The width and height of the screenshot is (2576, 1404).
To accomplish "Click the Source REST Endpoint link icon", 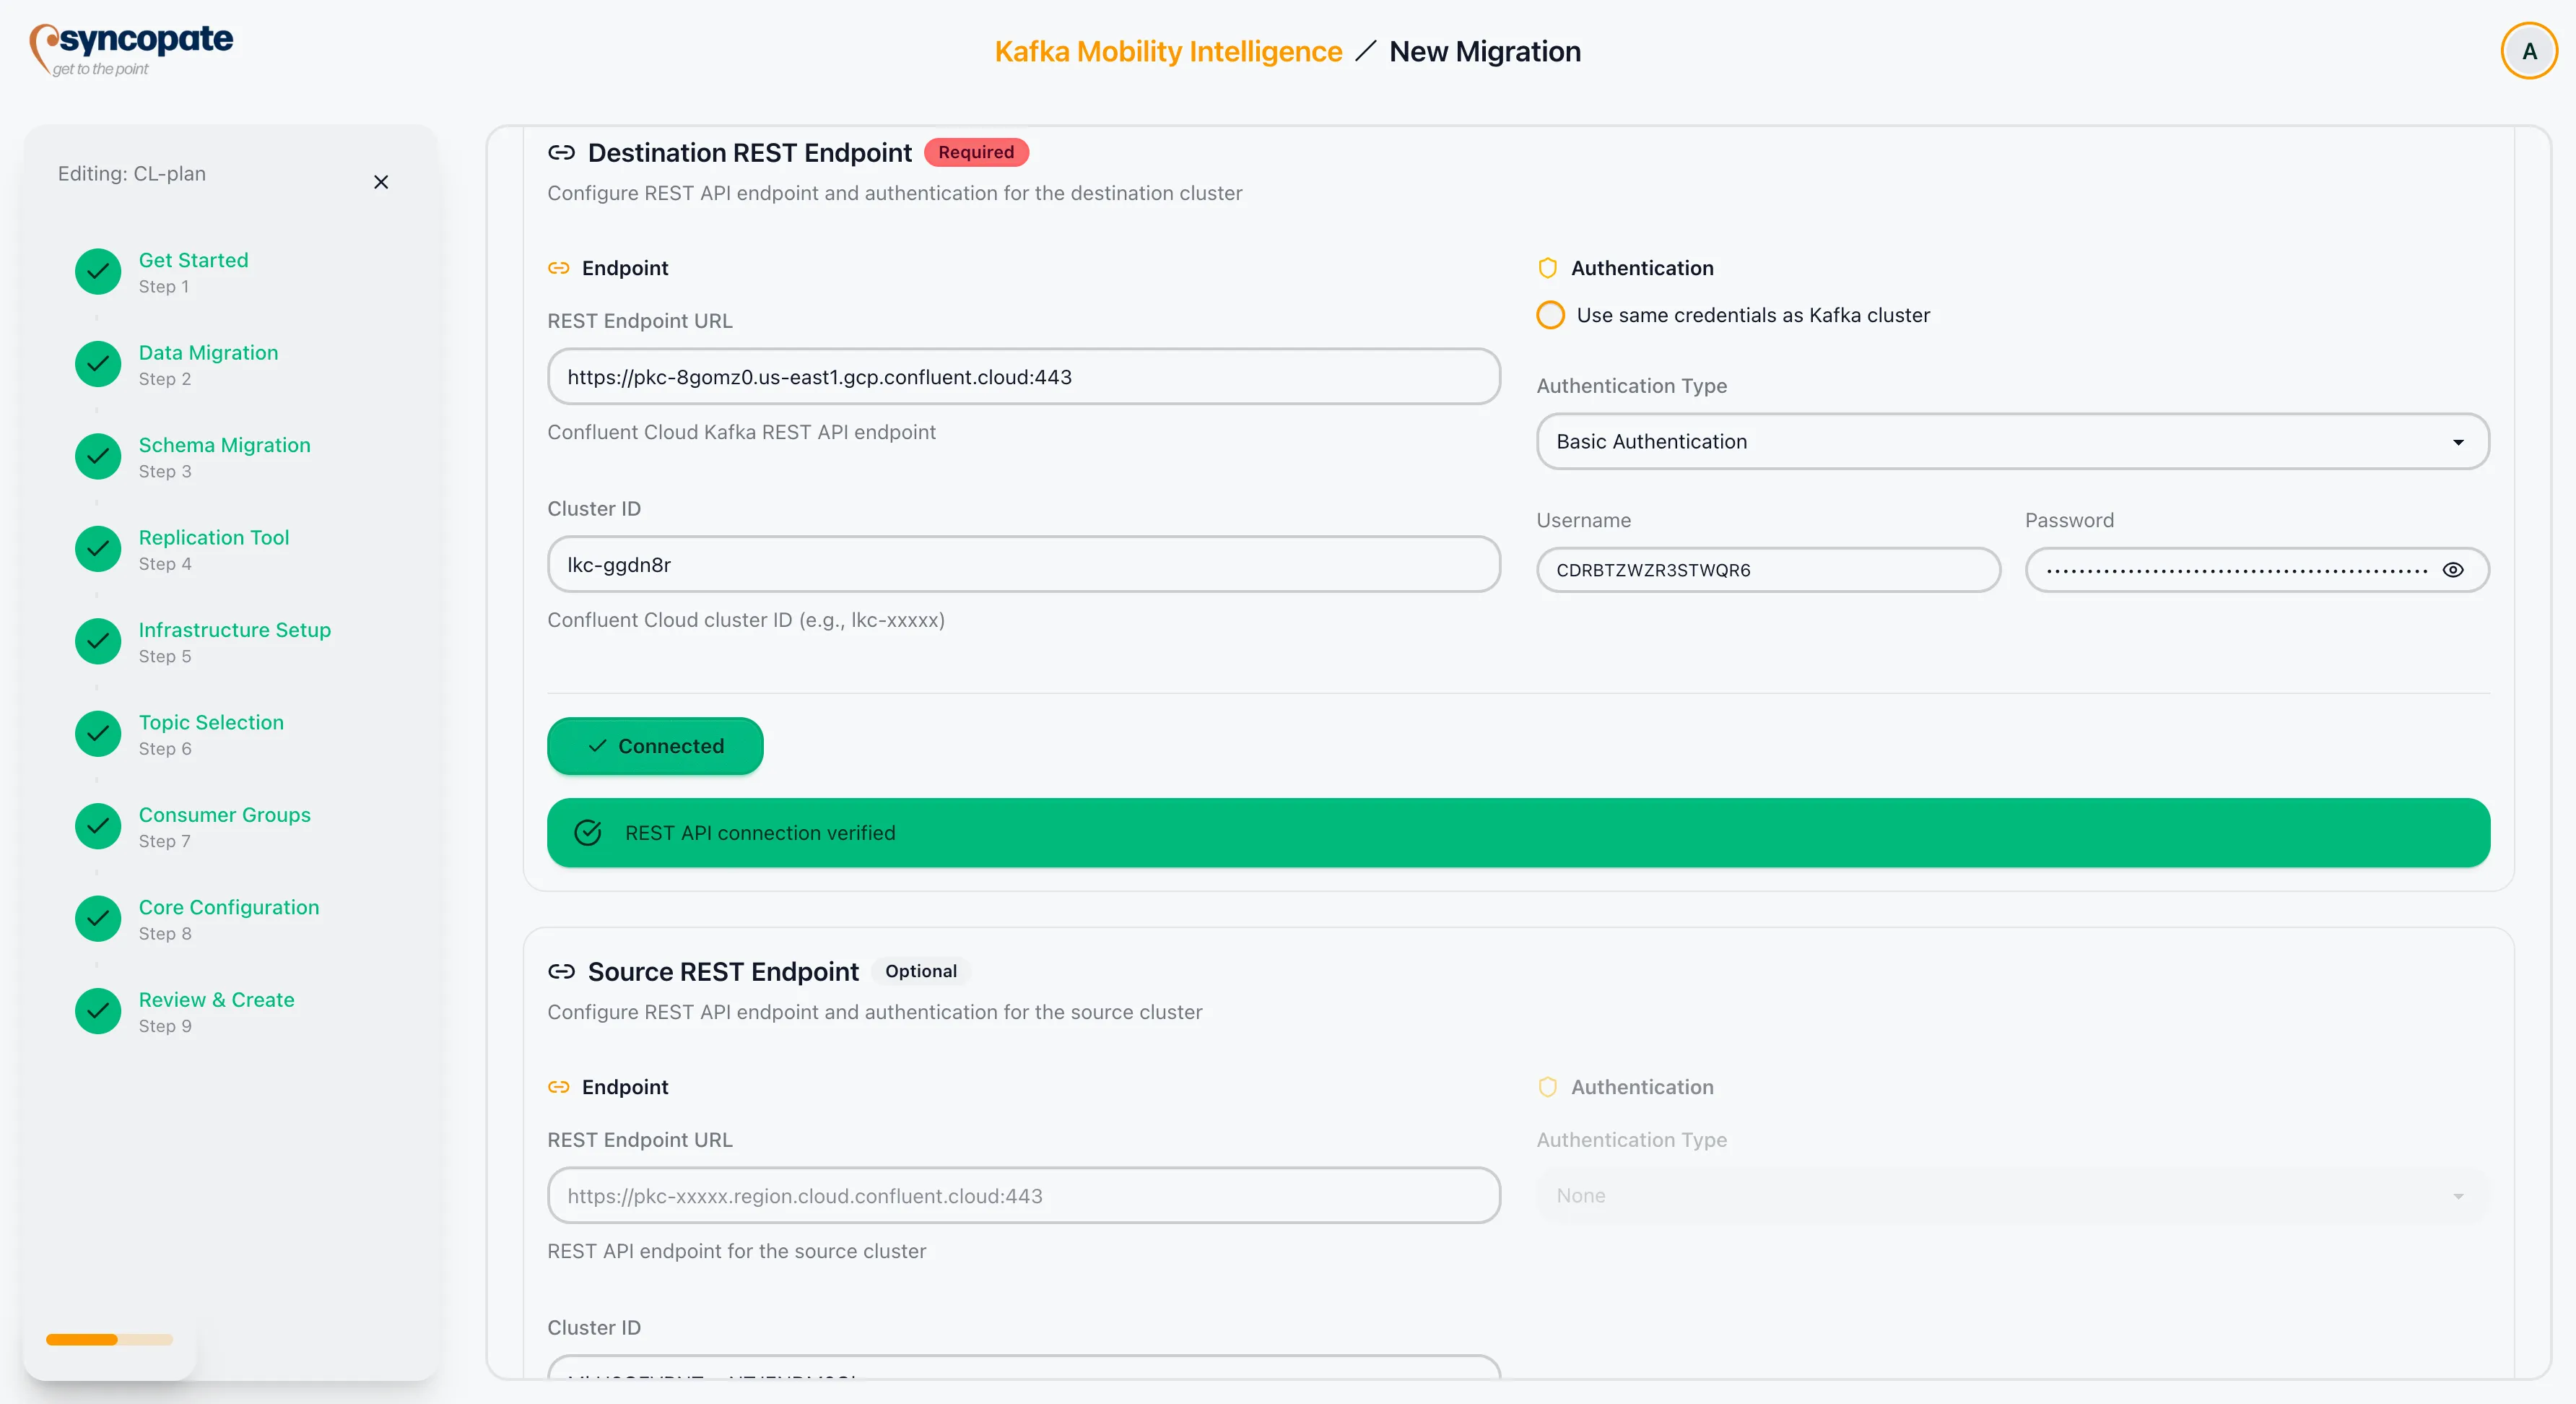I will point(561,971).
